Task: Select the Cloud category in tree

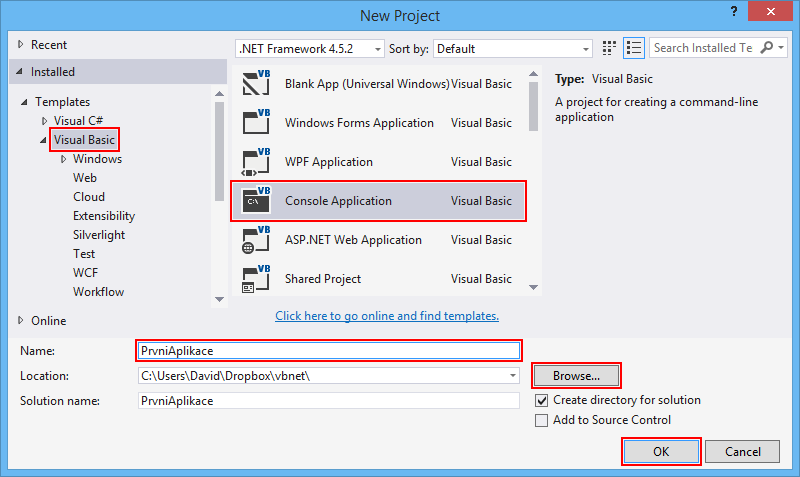Action: tap(89, 196)
